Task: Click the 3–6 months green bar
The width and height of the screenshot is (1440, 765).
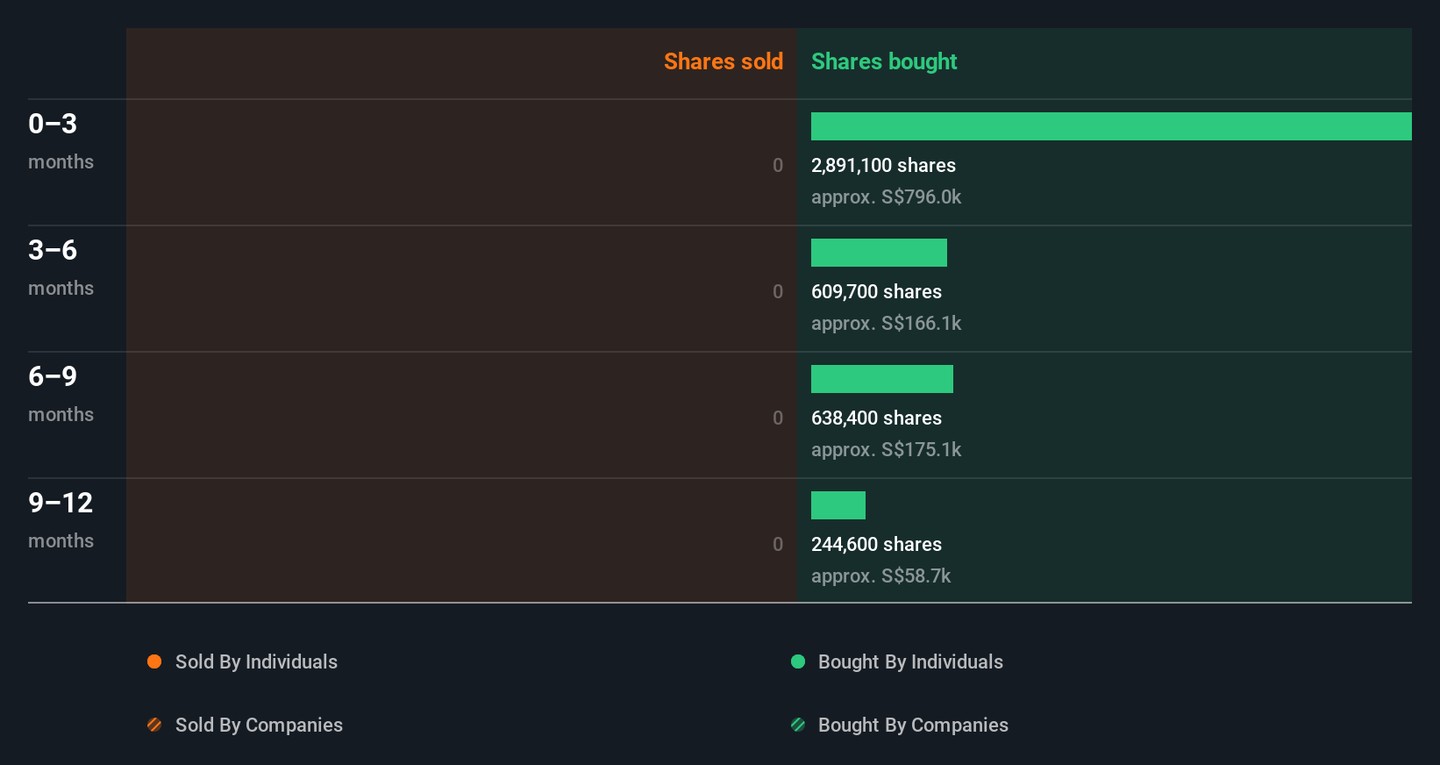Action: click(878, 253)
